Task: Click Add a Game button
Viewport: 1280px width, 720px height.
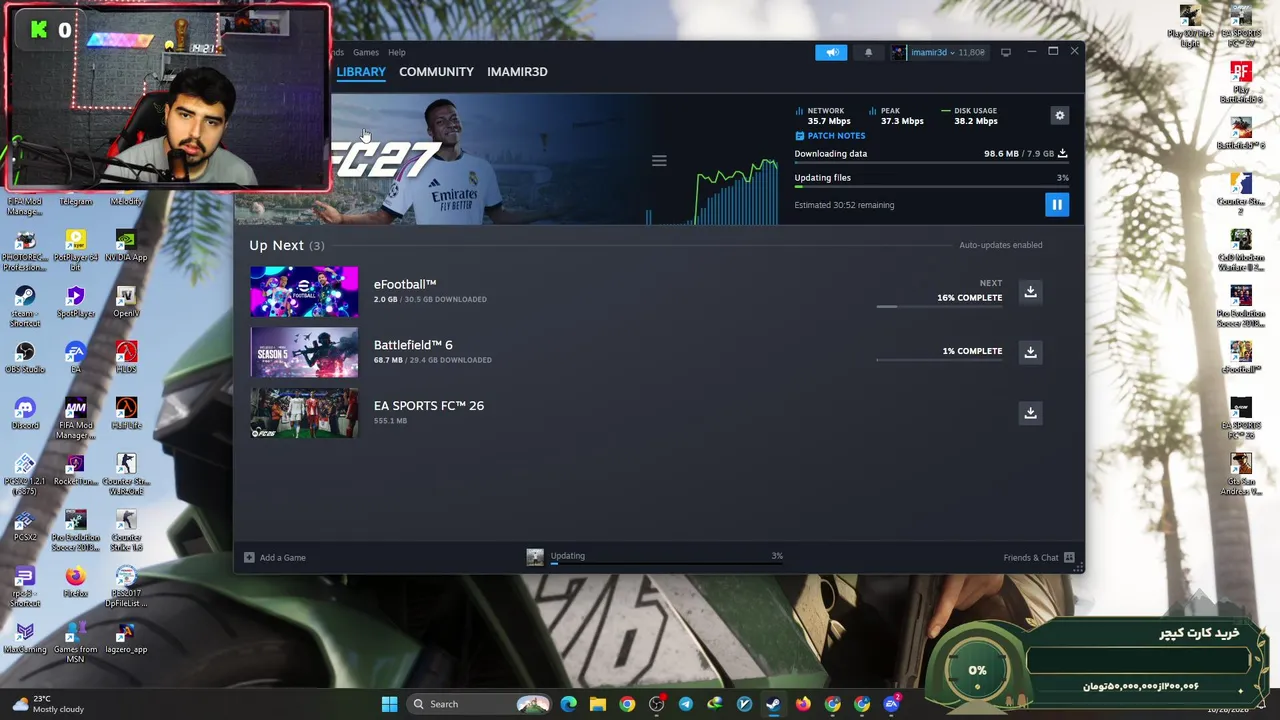Action: click(276, 558)
